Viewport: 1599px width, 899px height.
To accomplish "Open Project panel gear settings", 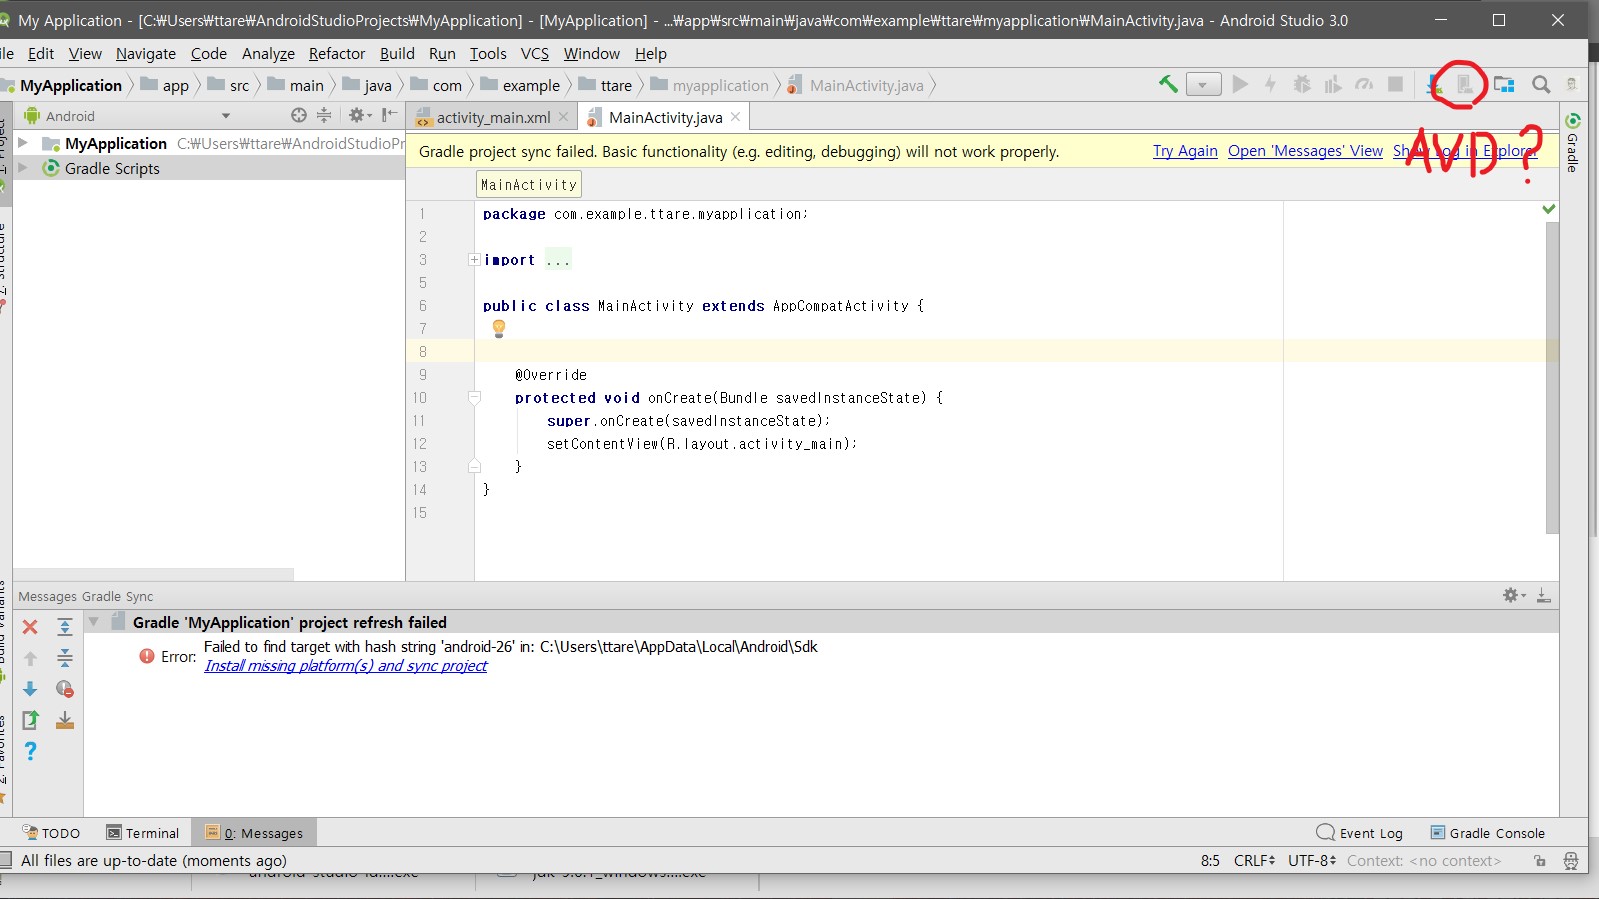I will coord(358,115).
